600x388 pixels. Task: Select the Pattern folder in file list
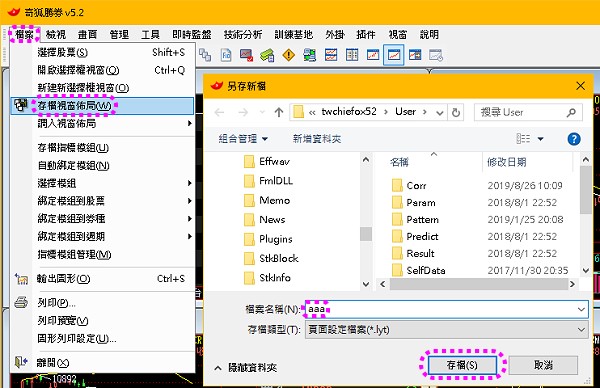coord(415,220)
